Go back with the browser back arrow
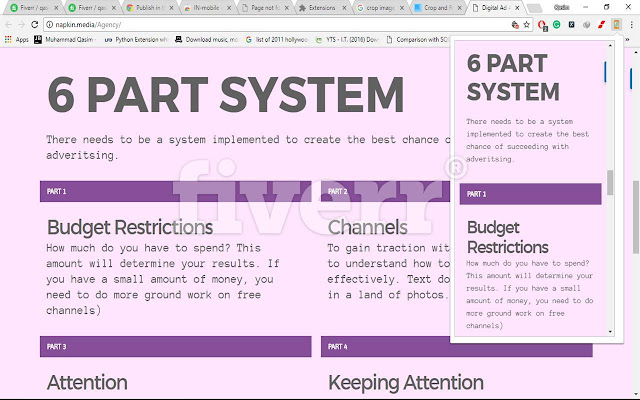 coord(9,25)
